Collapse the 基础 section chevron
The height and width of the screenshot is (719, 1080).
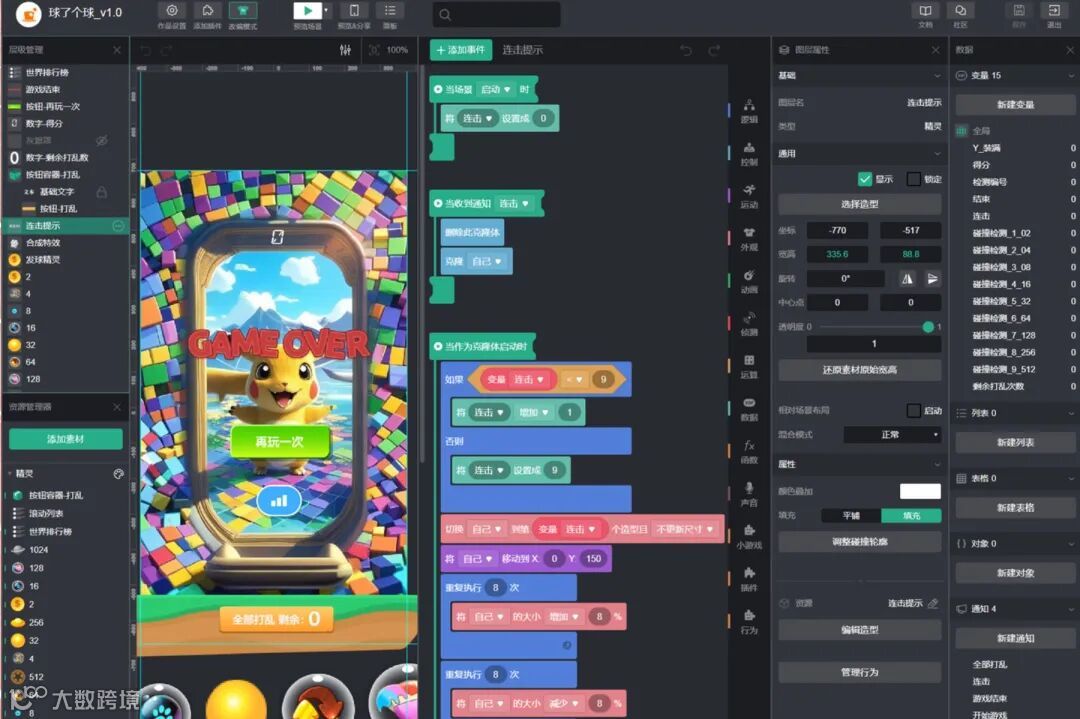click(x=937, y=76)
